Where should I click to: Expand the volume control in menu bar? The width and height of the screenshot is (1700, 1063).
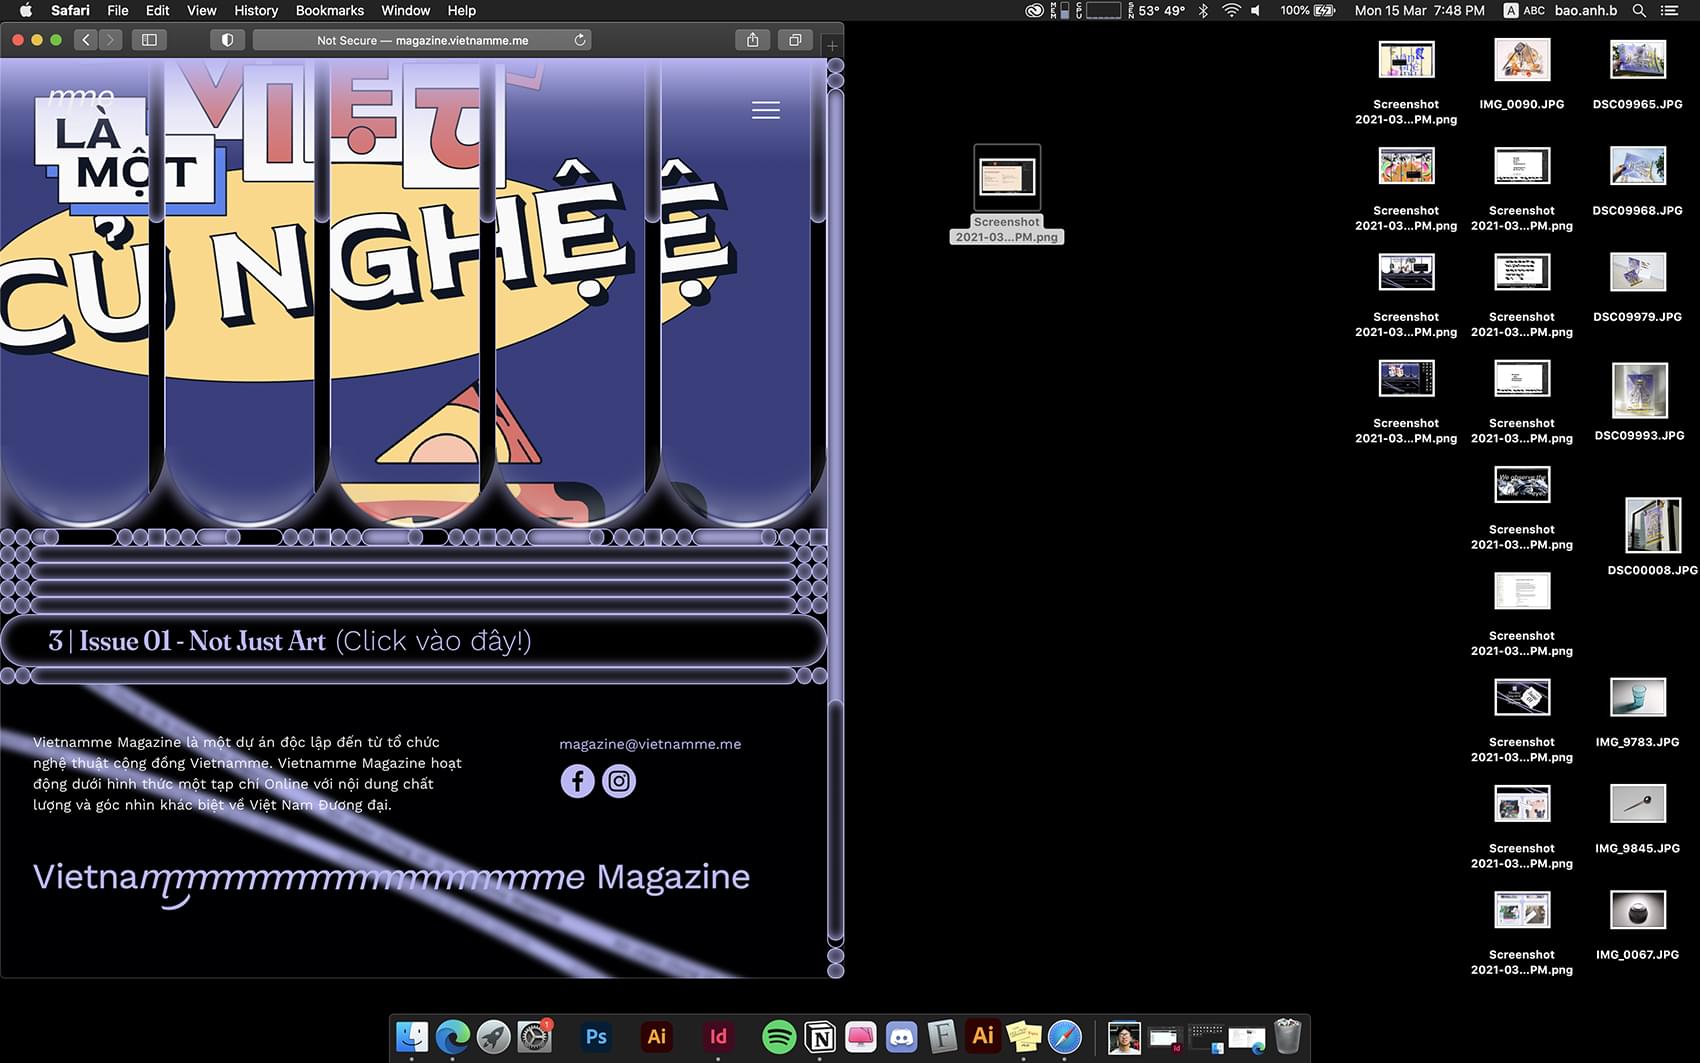coord(1256,10)
